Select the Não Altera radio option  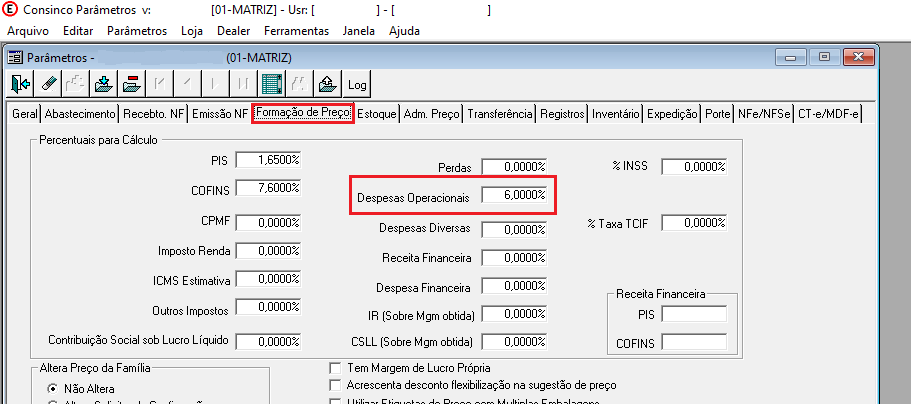point(53,388)
